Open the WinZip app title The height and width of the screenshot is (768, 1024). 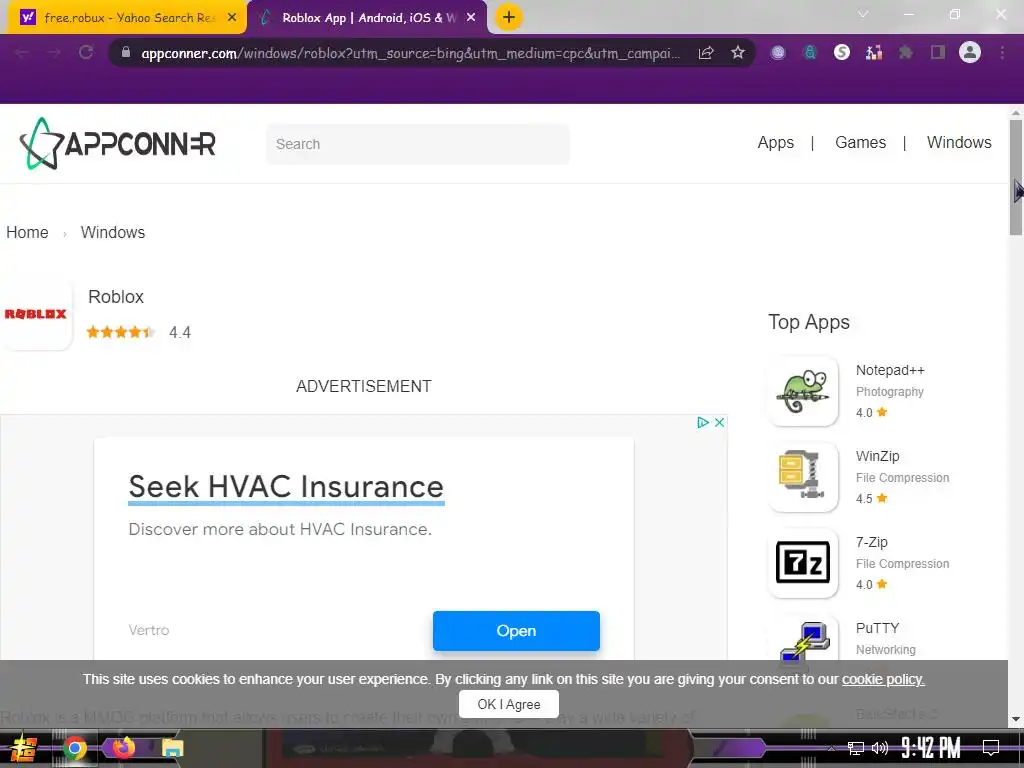tap(878, 456)
